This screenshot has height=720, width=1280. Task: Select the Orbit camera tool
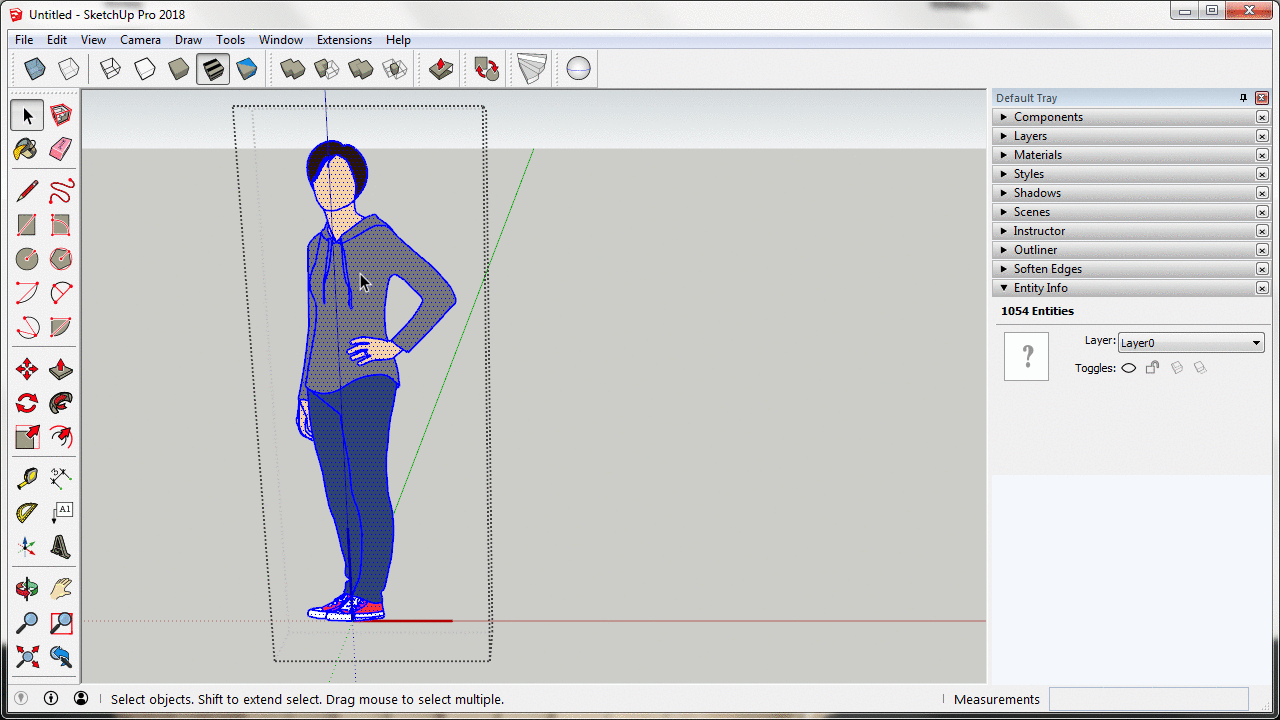coord(27,589)
